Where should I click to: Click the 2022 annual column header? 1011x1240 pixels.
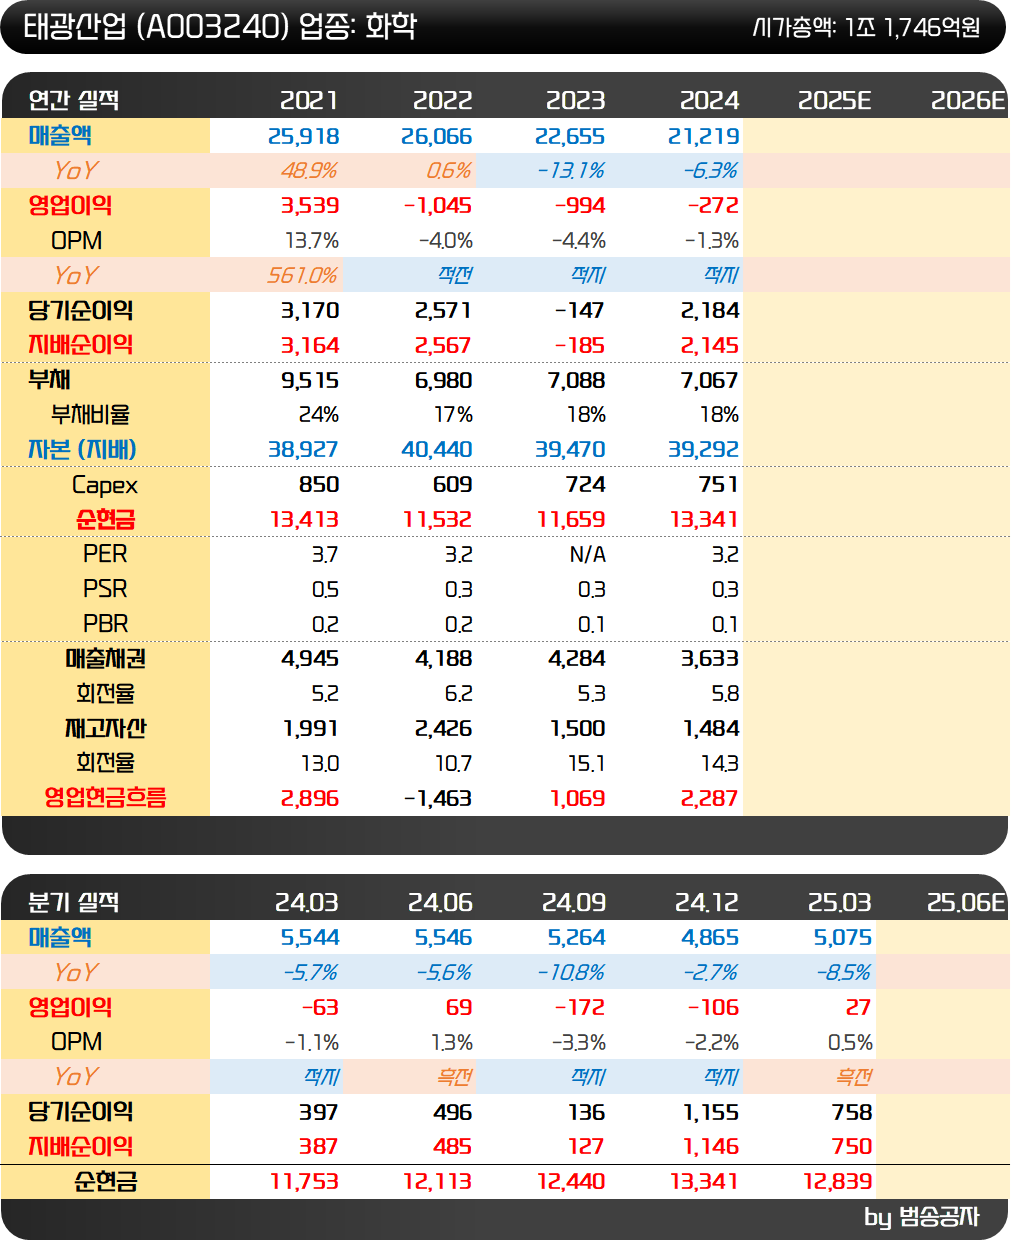pyautogui.click(x=442, y=100)
